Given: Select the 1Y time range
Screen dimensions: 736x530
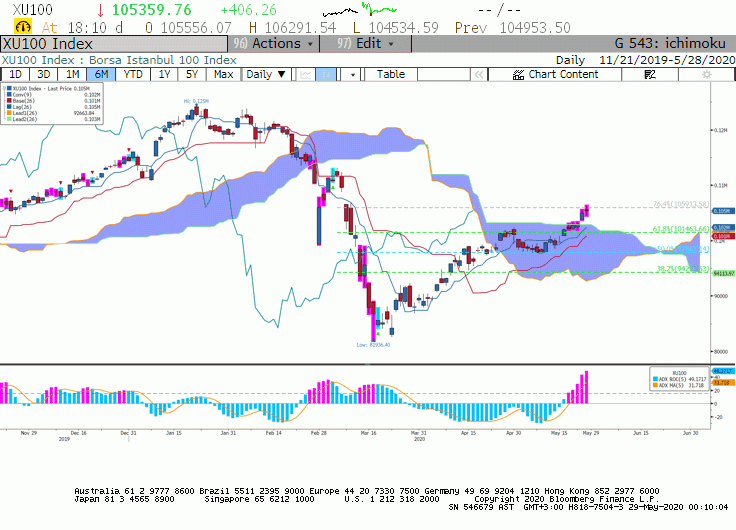Looking at the screenshot, I should click(x=164, y=74).
